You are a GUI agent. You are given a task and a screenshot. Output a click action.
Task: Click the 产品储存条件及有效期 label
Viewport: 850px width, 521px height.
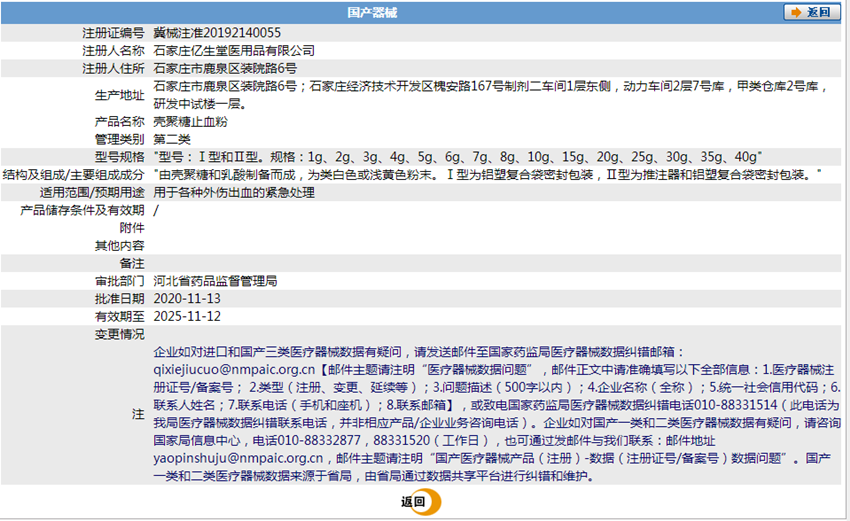coord(82,210)
